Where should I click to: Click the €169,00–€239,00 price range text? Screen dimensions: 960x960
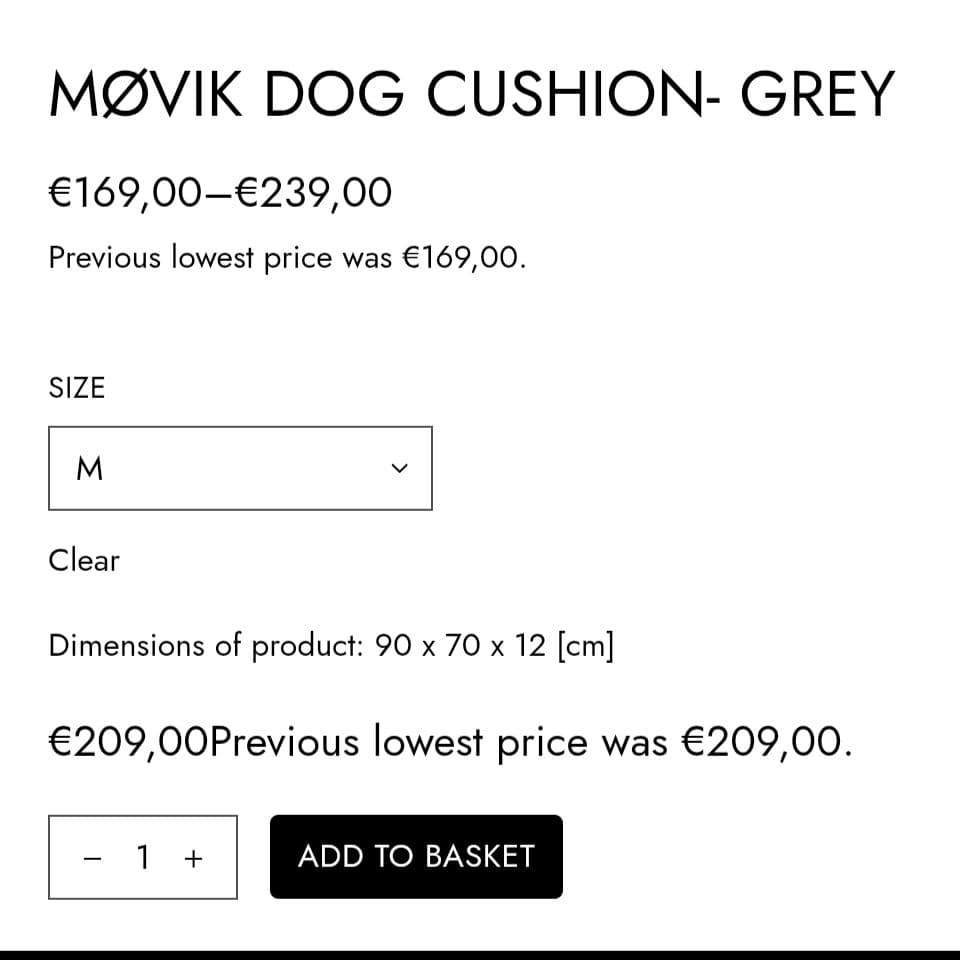click(x=220, y=192)
